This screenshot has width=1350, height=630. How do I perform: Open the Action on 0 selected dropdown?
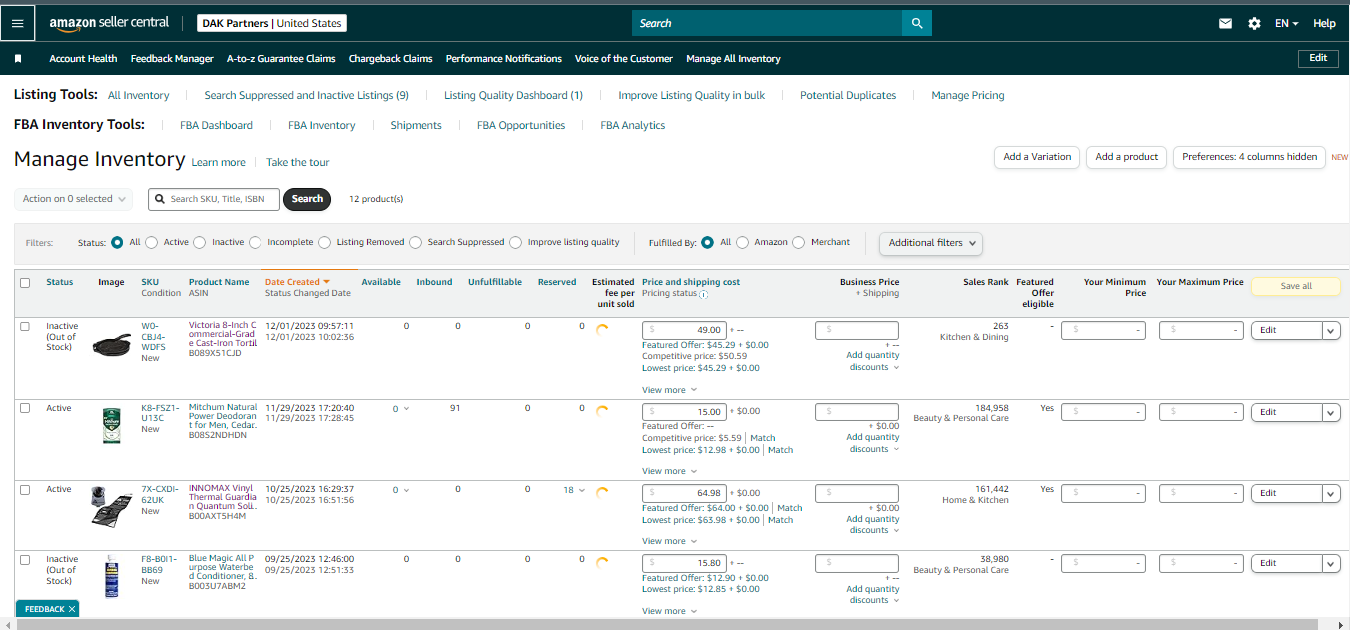tap(74, 199)
